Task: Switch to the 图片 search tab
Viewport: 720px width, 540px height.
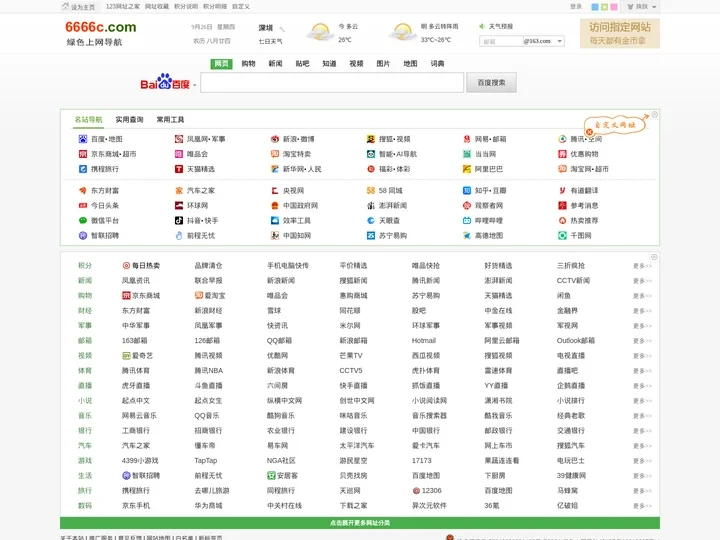Action: (383, 63)
